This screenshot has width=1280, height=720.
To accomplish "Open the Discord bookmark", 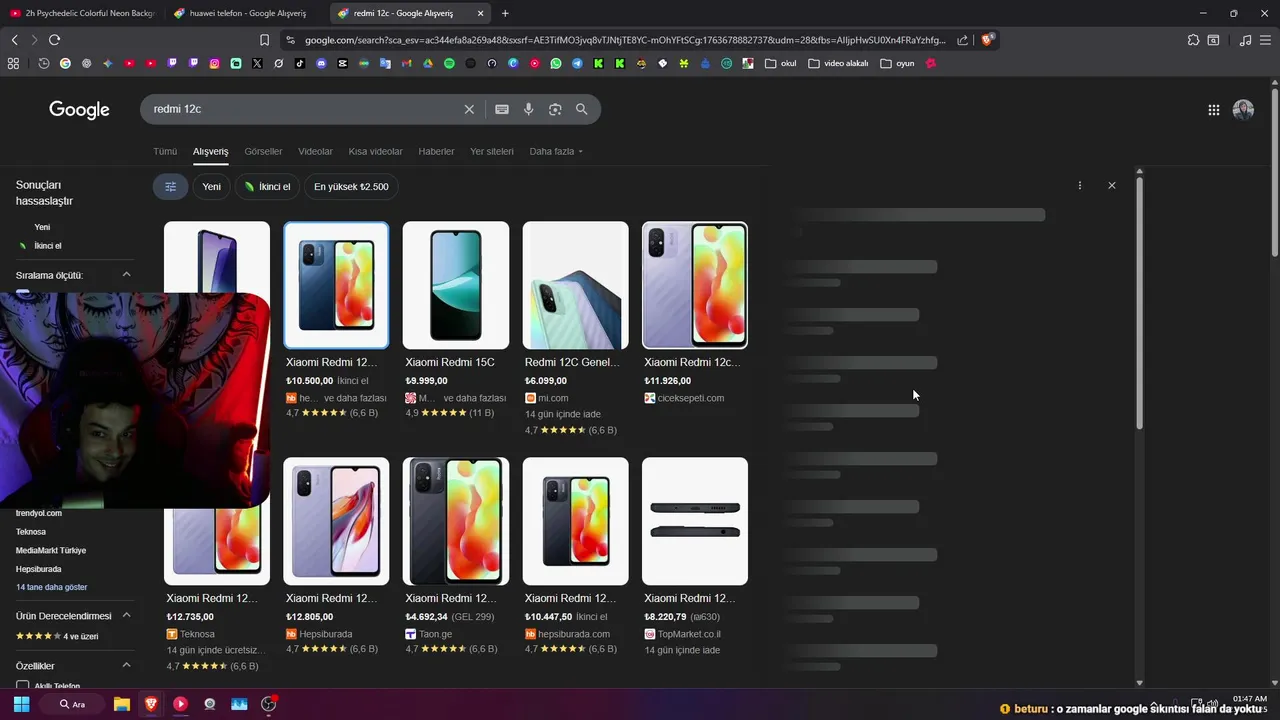I will (321, 63).
